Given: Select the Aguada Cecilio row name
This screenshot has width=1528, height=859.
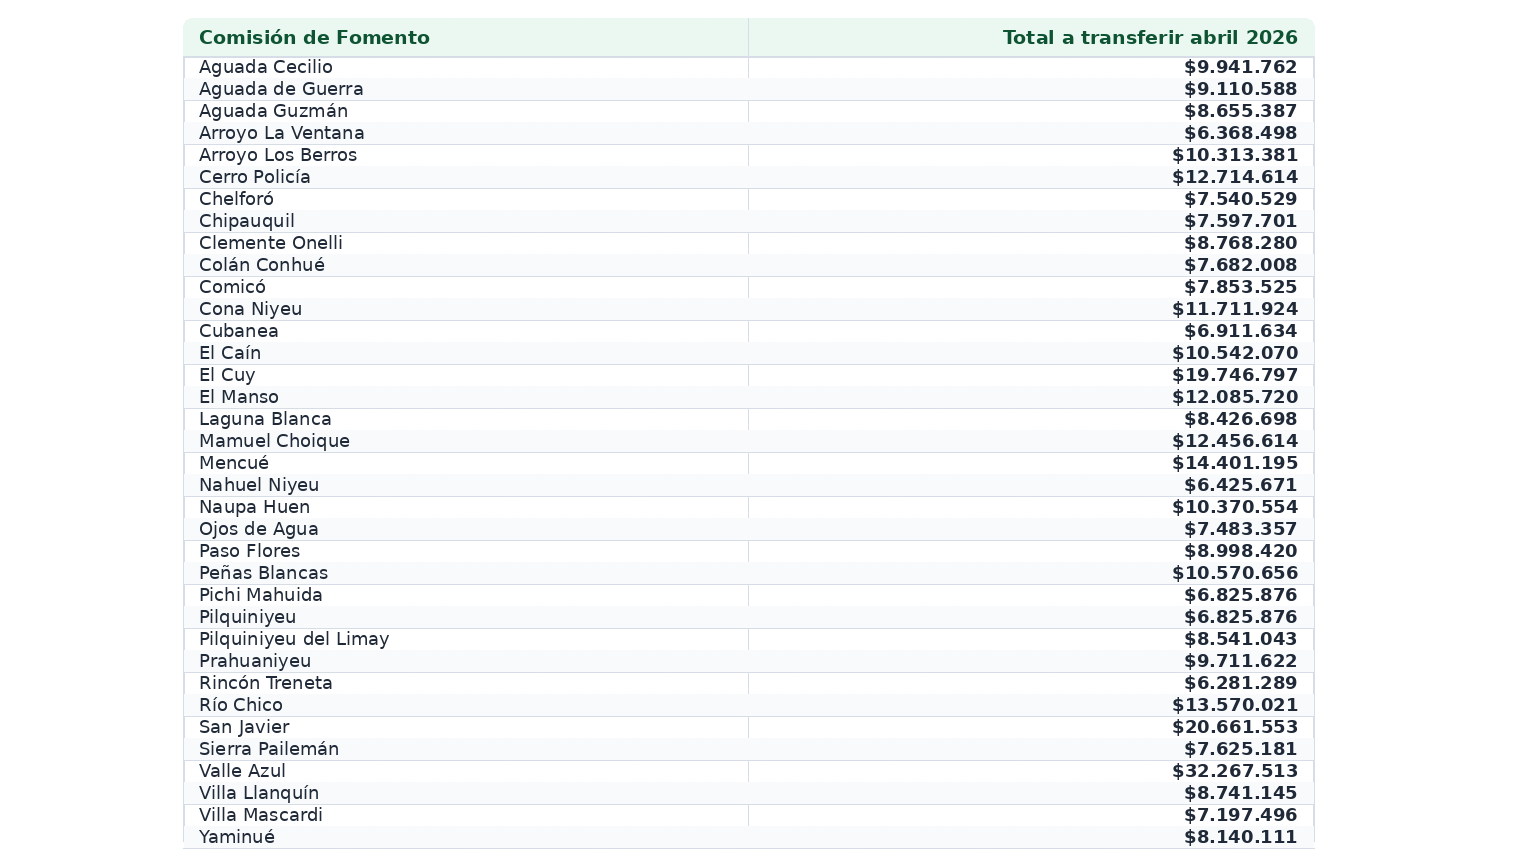Looking at the screenshot, I should [x=266, y=67].
